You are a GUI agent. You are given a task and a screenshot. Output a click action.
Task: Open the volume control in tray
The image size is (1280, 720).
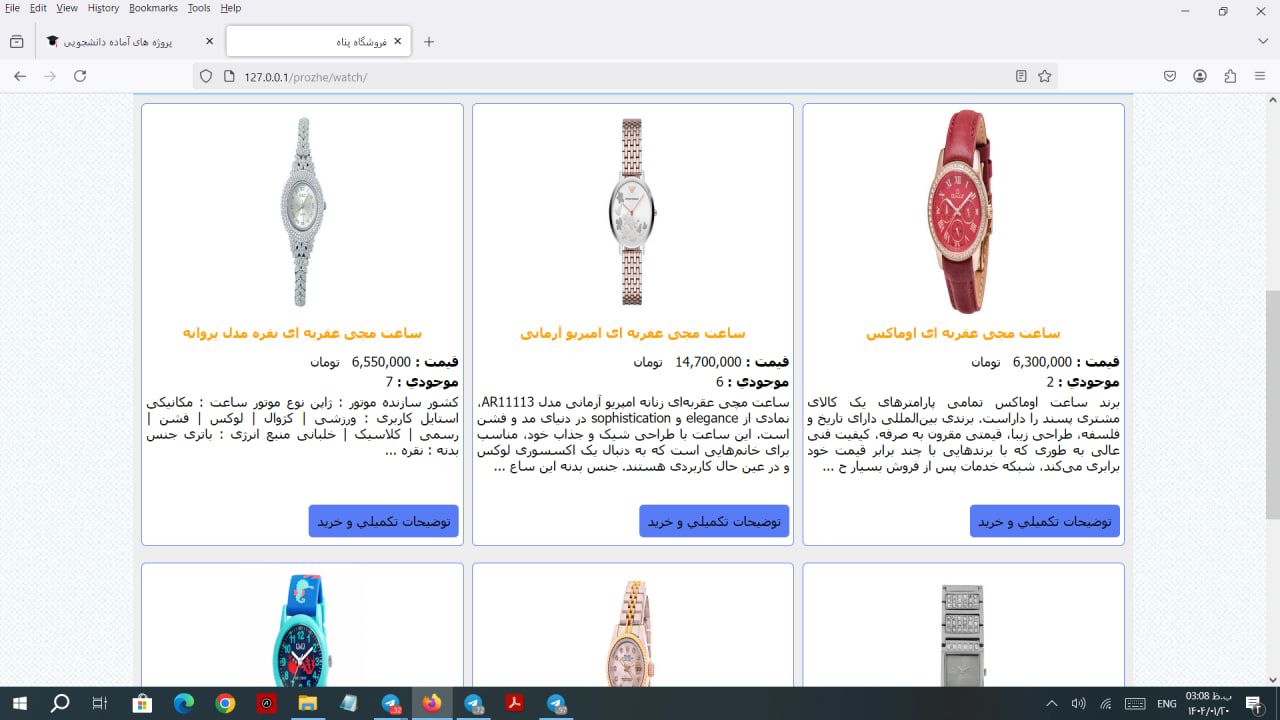[1078, 704]
